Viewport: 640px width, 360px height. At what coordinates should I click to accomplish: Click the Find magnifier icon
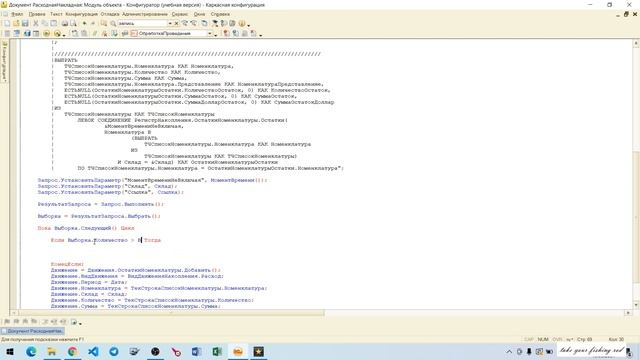tap(113, 24)
